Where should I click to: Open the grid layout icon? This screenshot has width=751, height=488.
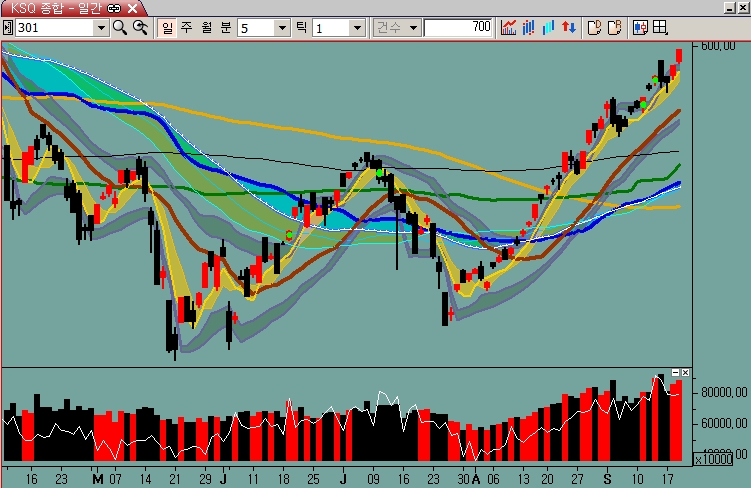coord(661,28)
